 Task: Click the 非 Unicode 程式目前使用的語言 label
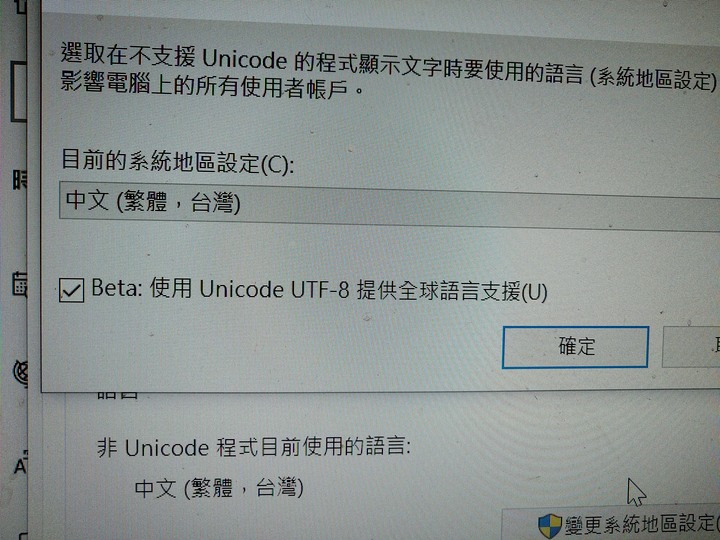tap(253, 447)
